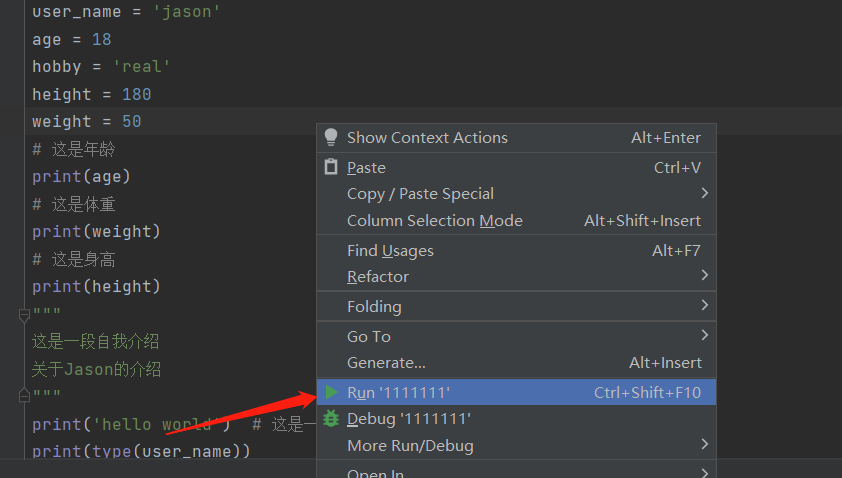This screenshot has width=842, height=478.
Task: Click the clipboard Paste icon
Action: tap(331, 167)
